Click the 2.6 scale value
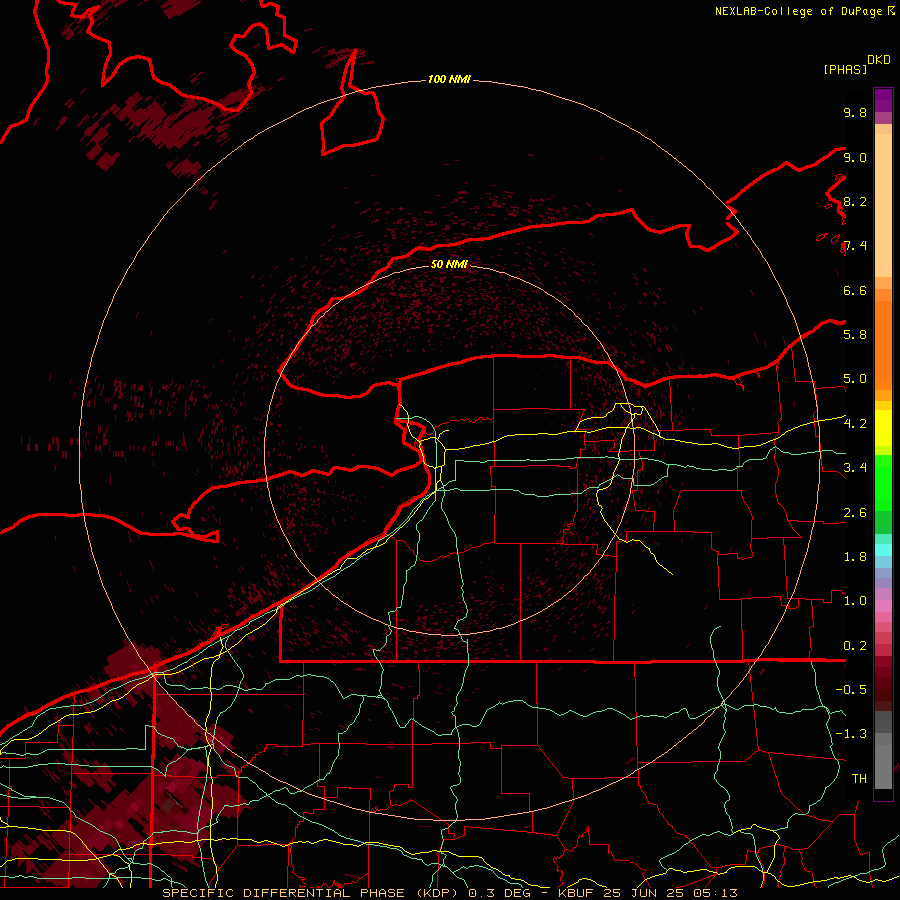Screen dimensions: 900x900 pyautogui.click(x=855, y=512)
